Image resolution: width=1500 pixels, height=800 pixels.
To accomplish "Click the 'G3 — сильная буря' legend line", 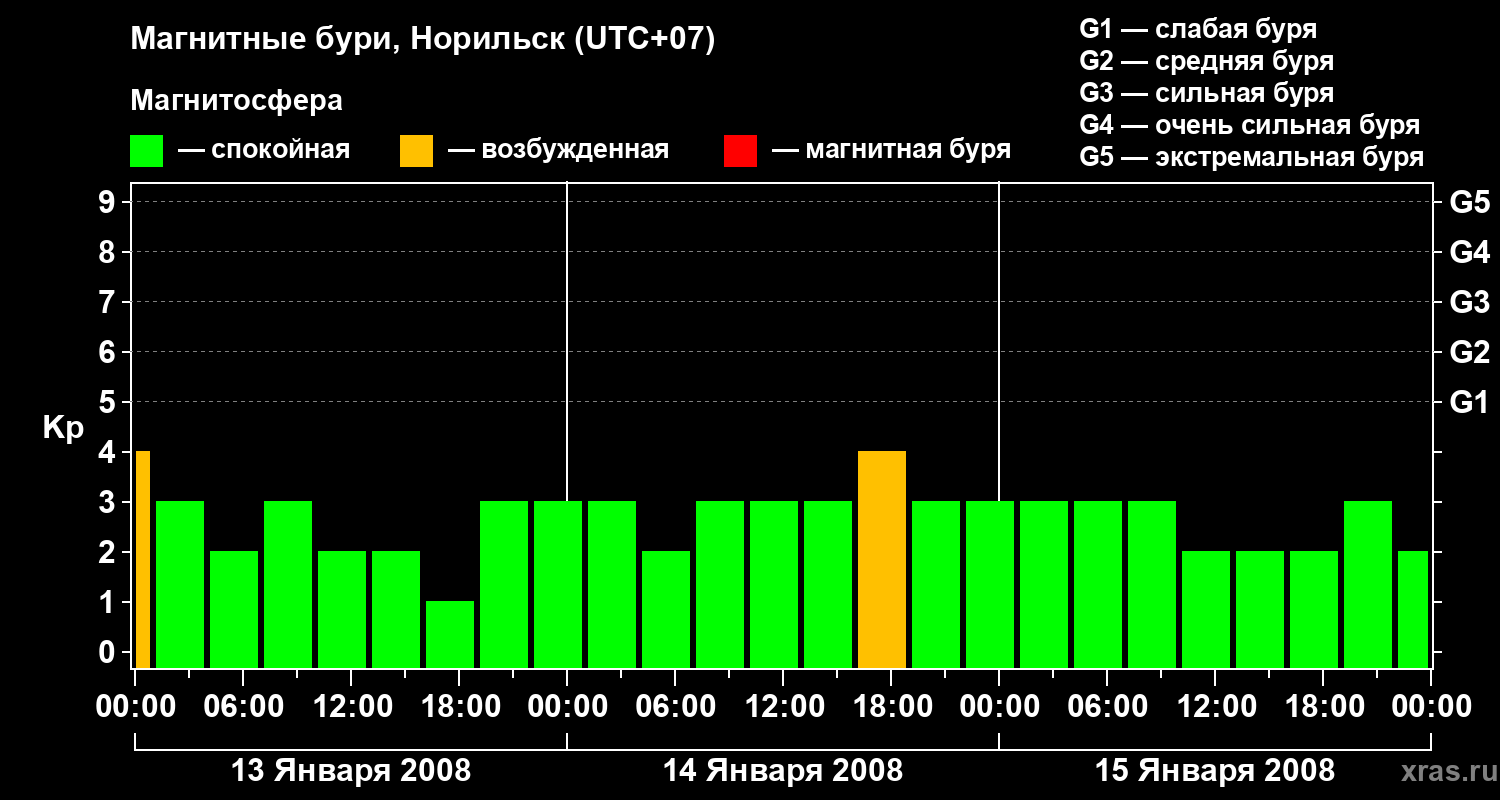I will click(1206, 93).
